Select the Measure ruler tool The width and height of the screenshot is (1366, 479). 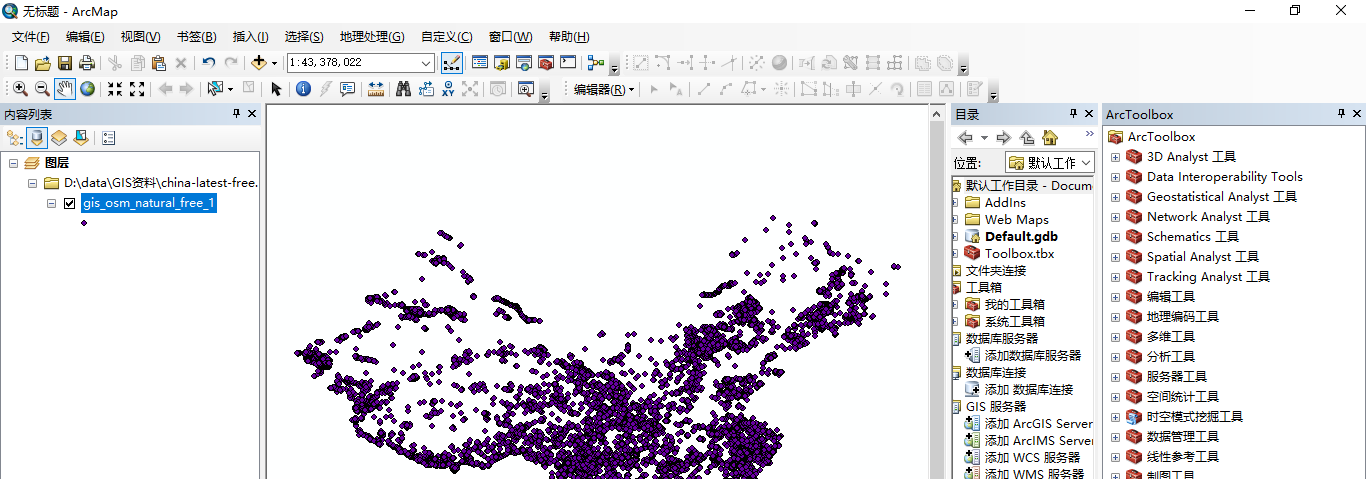coord(376,89)
